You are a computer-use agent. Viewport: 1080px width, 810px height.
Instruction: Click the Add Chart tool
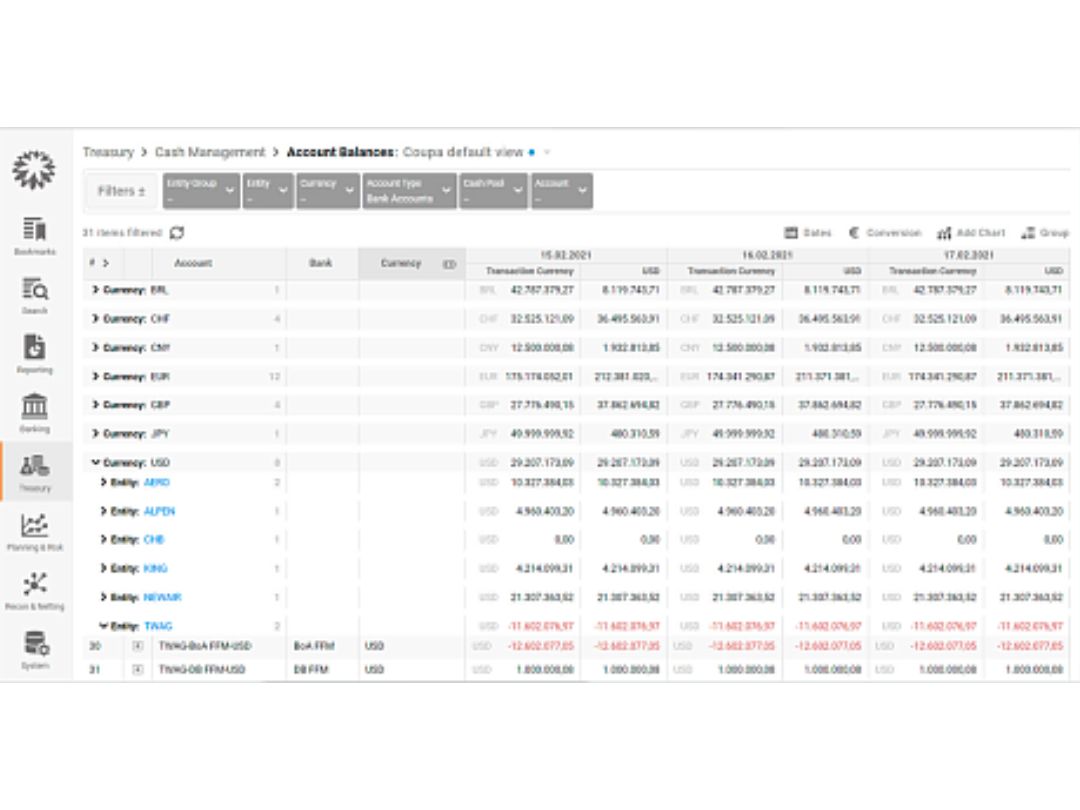click(x=970, y=233)
